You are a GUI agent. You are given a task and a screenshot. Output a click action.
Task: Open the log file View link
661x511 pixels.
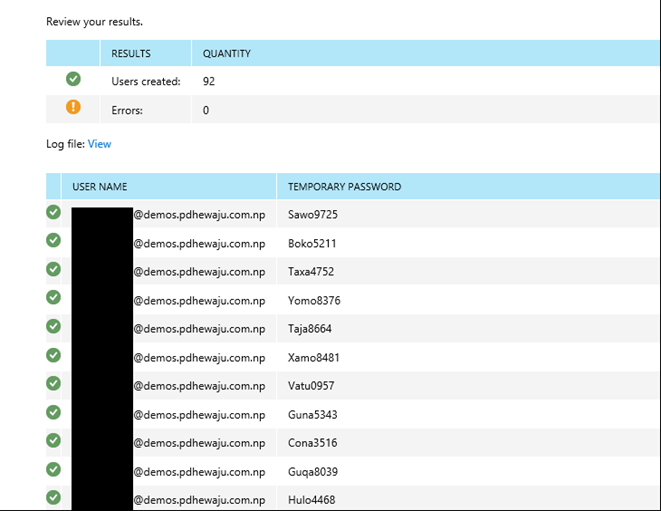99,144
